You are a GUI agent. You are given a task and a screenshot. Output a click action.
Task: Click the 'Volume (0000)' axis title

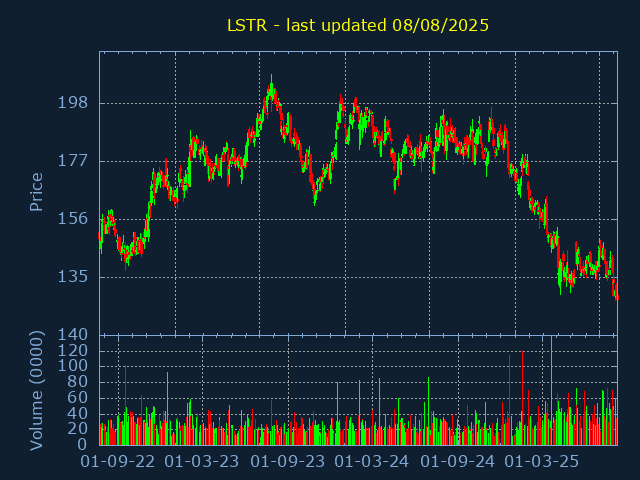pyautogui.click(x=36, y=391)
